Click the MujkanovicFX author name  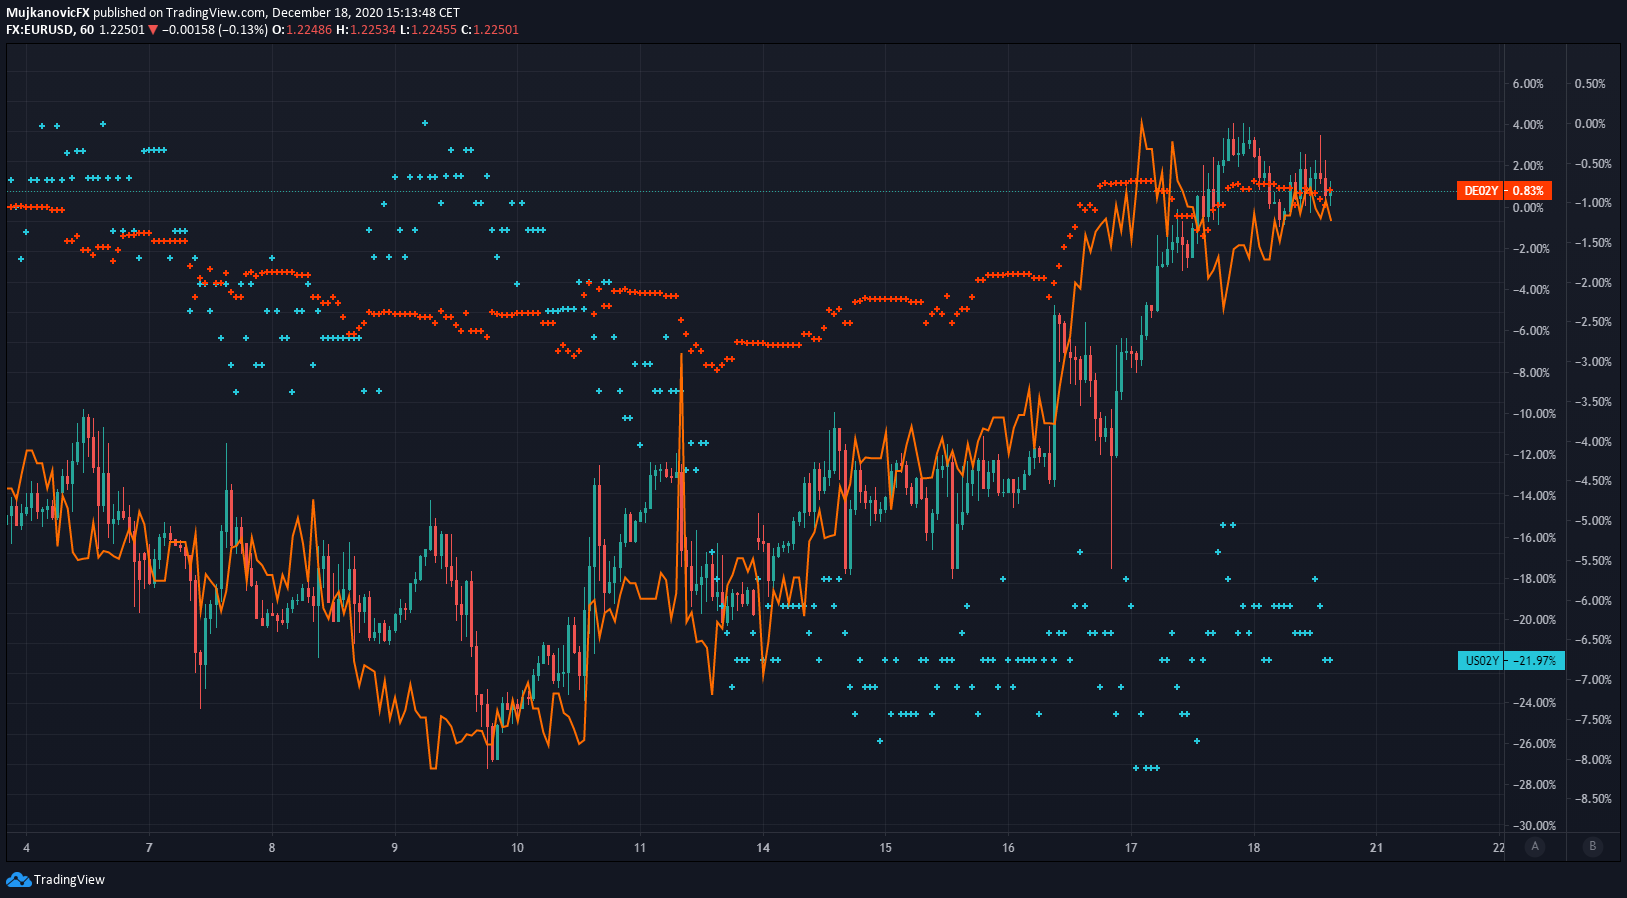point(48,13)
